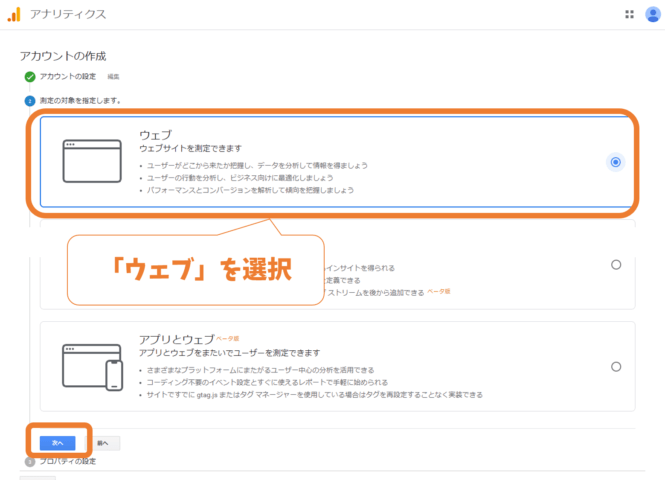The image size is (665, 480).
Task: Click the blue step 2 circle icon
Action: pyautogui.click(x=30, y=101)
